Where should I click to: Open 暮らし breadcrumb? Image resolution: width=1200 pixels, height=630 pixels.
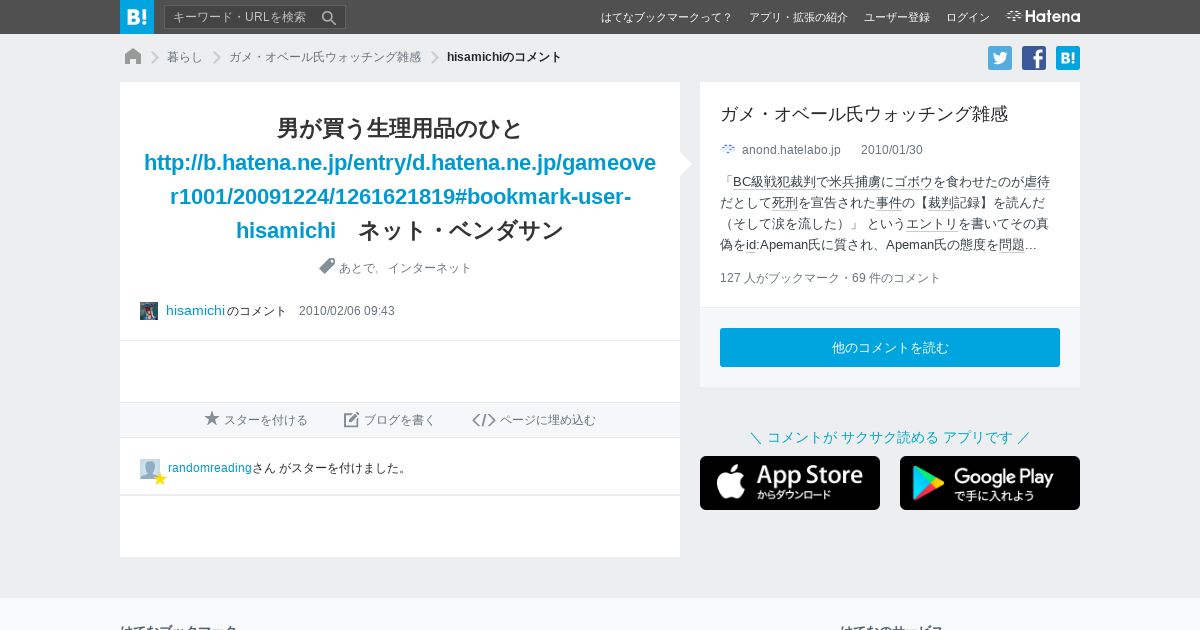click(185, 57)
